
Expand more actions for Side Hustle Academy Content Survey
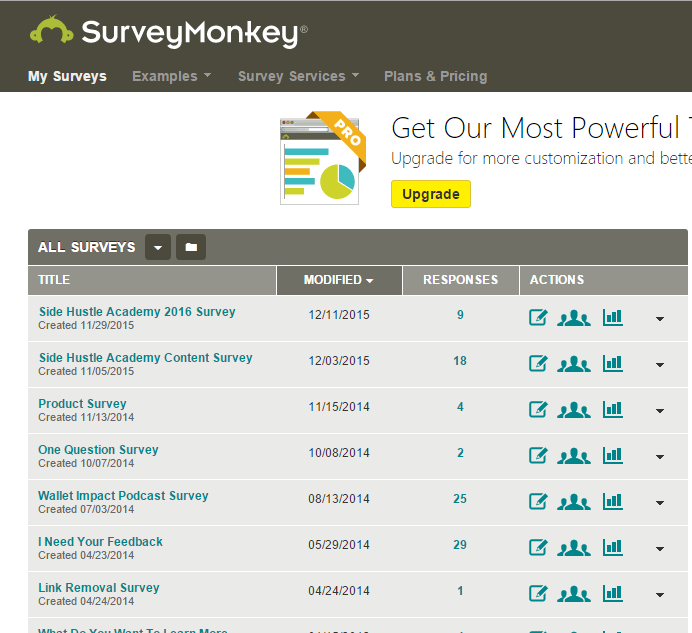[660, 365]
